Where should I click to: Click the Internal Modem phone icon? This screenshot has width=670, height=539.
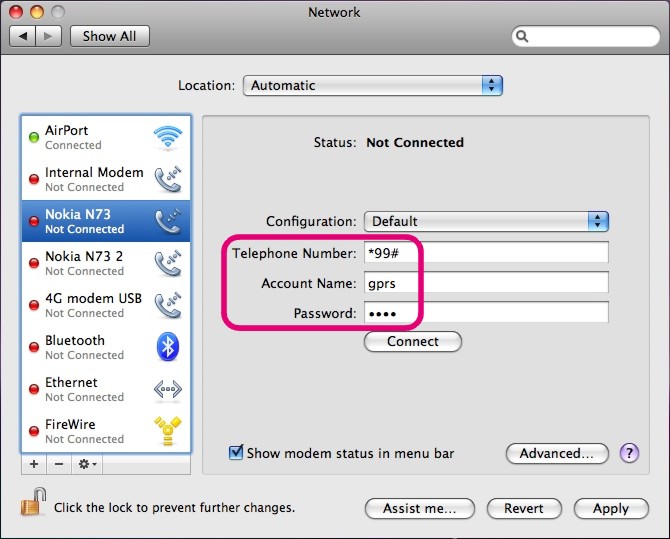tap(168, 179)
